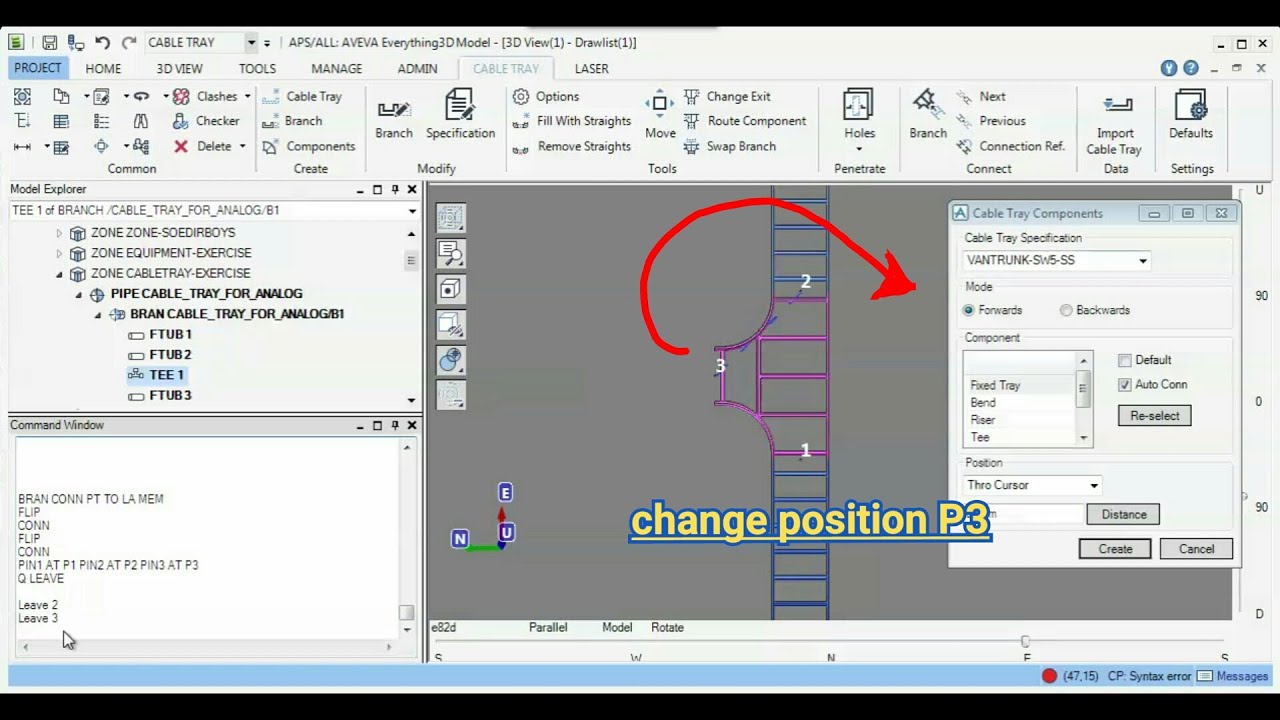Open Messages in status bar
This screenshot has height=720, width=1280.
pos(1233,676)
